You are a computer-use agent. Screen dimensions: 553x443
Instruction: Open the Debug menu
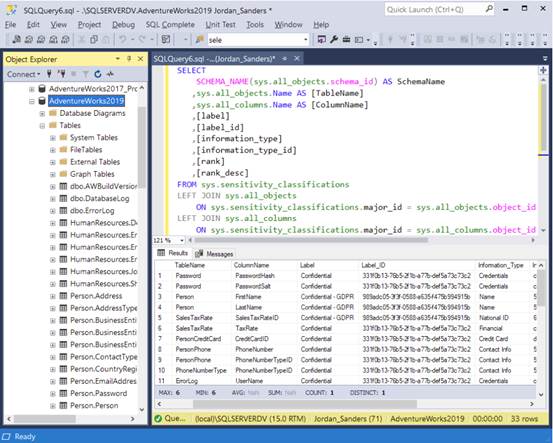tap(123, 24)
